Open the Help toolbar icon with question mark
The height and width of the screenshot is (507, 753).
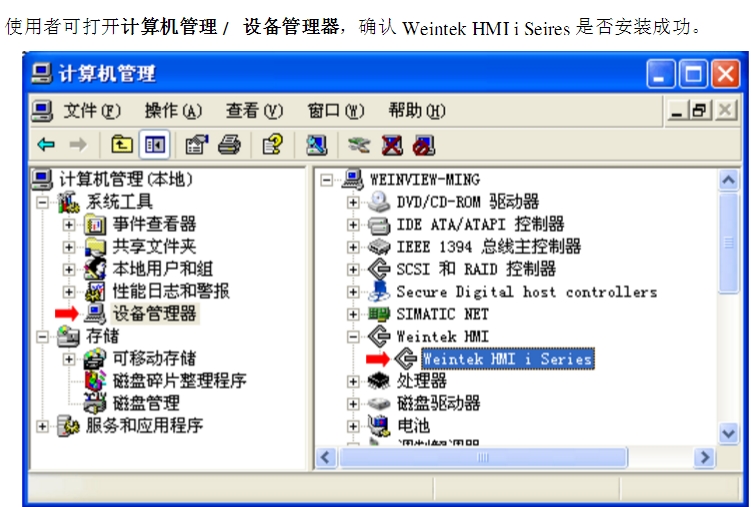[272, 145]
